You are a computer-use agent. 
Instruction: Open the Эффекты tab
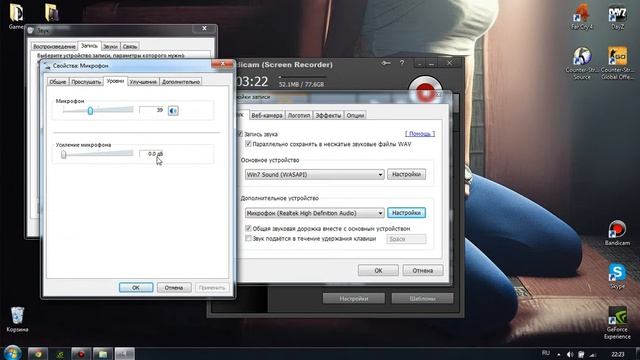coord(328,115)
